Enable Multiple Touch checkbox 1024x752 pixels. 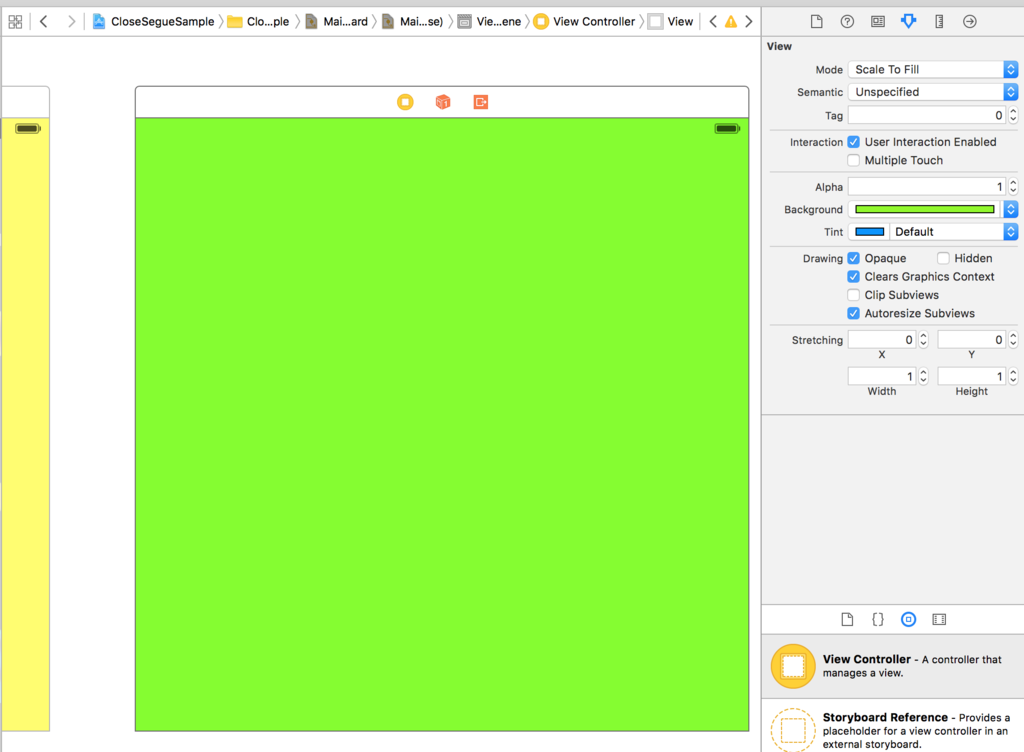853,160
